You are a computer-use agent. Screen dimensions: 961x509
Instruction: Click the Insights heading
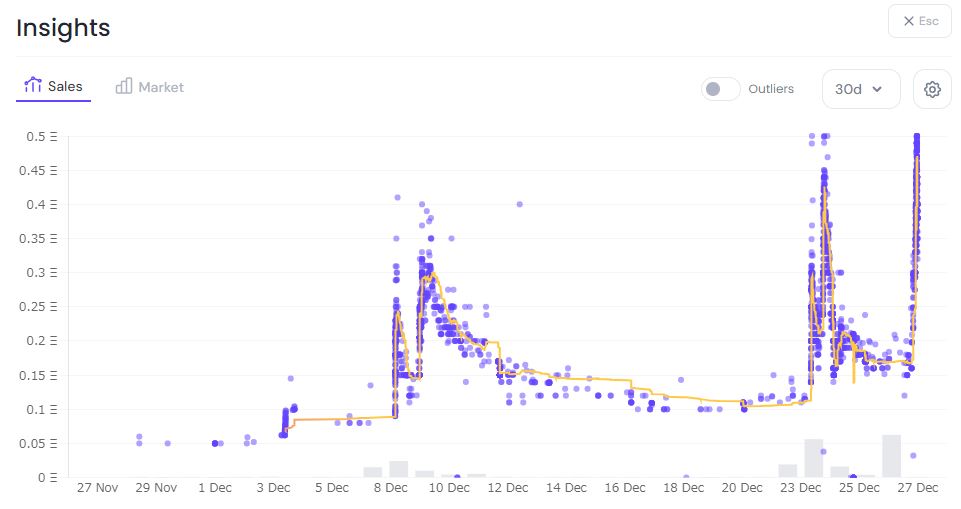pyautogui.click(x=63, y=28)
